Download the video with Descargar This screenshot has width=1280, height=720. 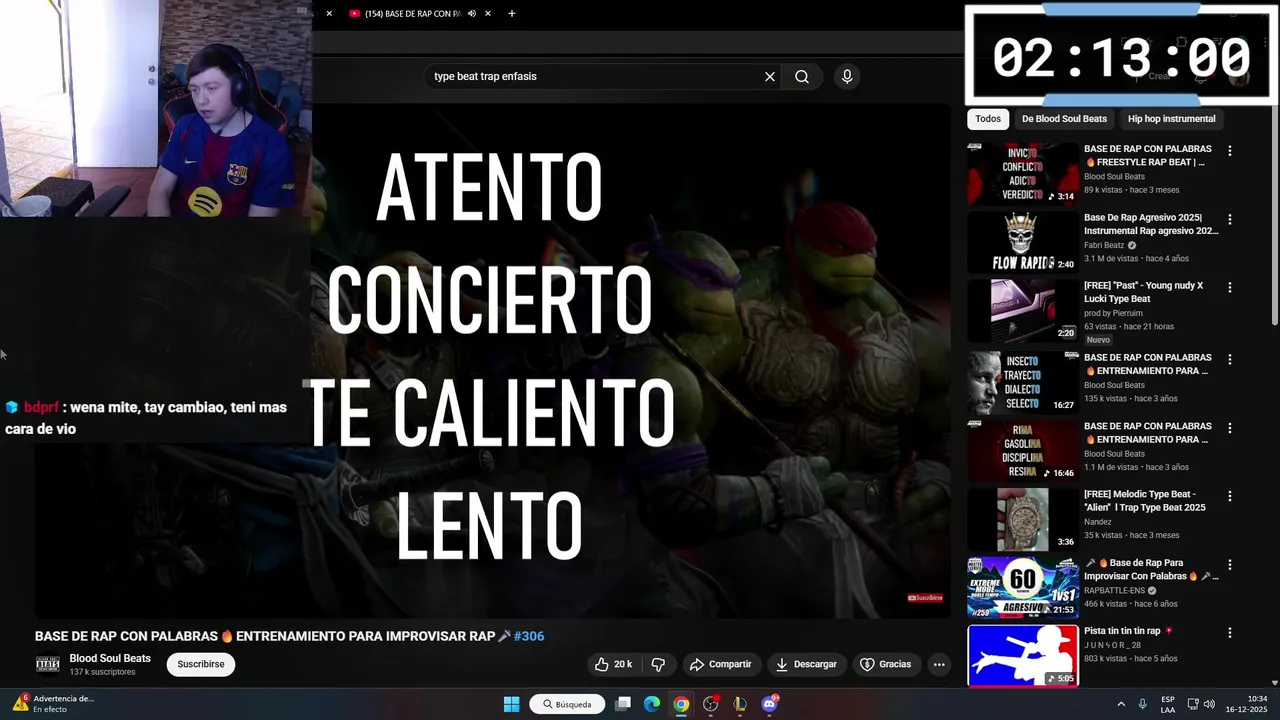tap(806, 664)
